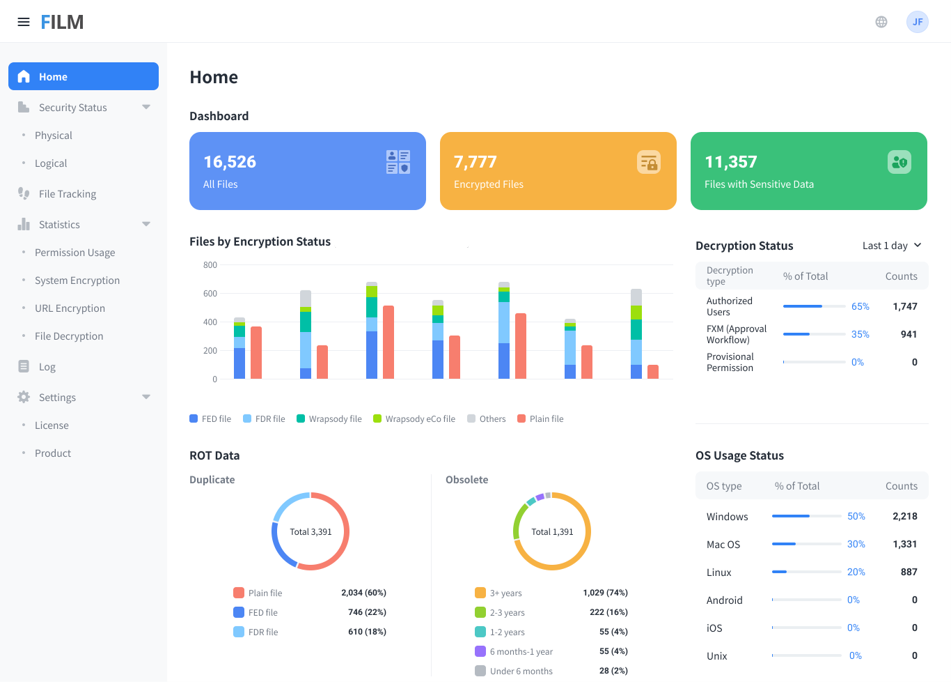
Task: Toggle FED file legend series
Action: (x=210, y=419)
